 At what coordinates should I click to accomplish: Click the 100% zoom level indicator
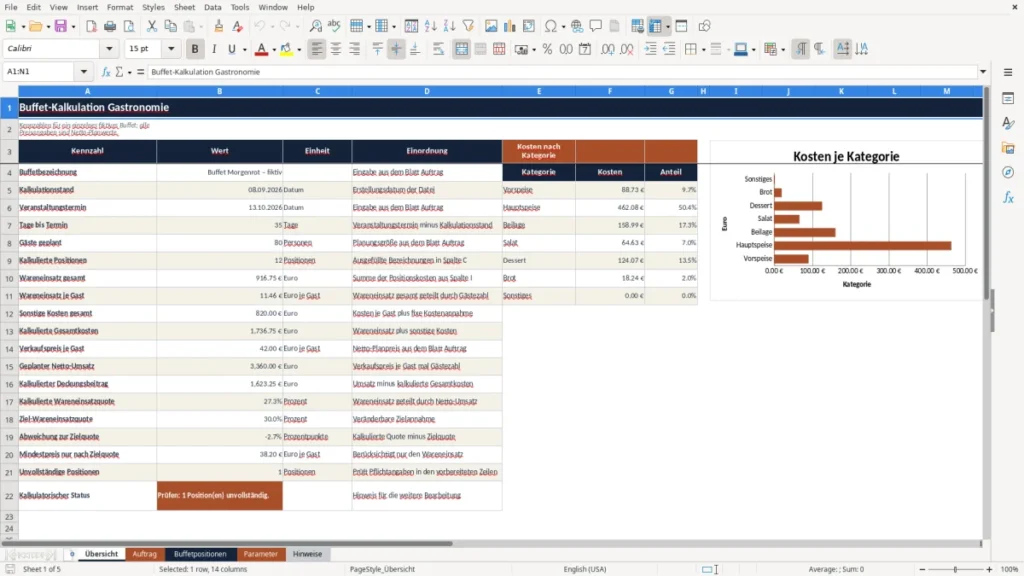pos(1010,569)
